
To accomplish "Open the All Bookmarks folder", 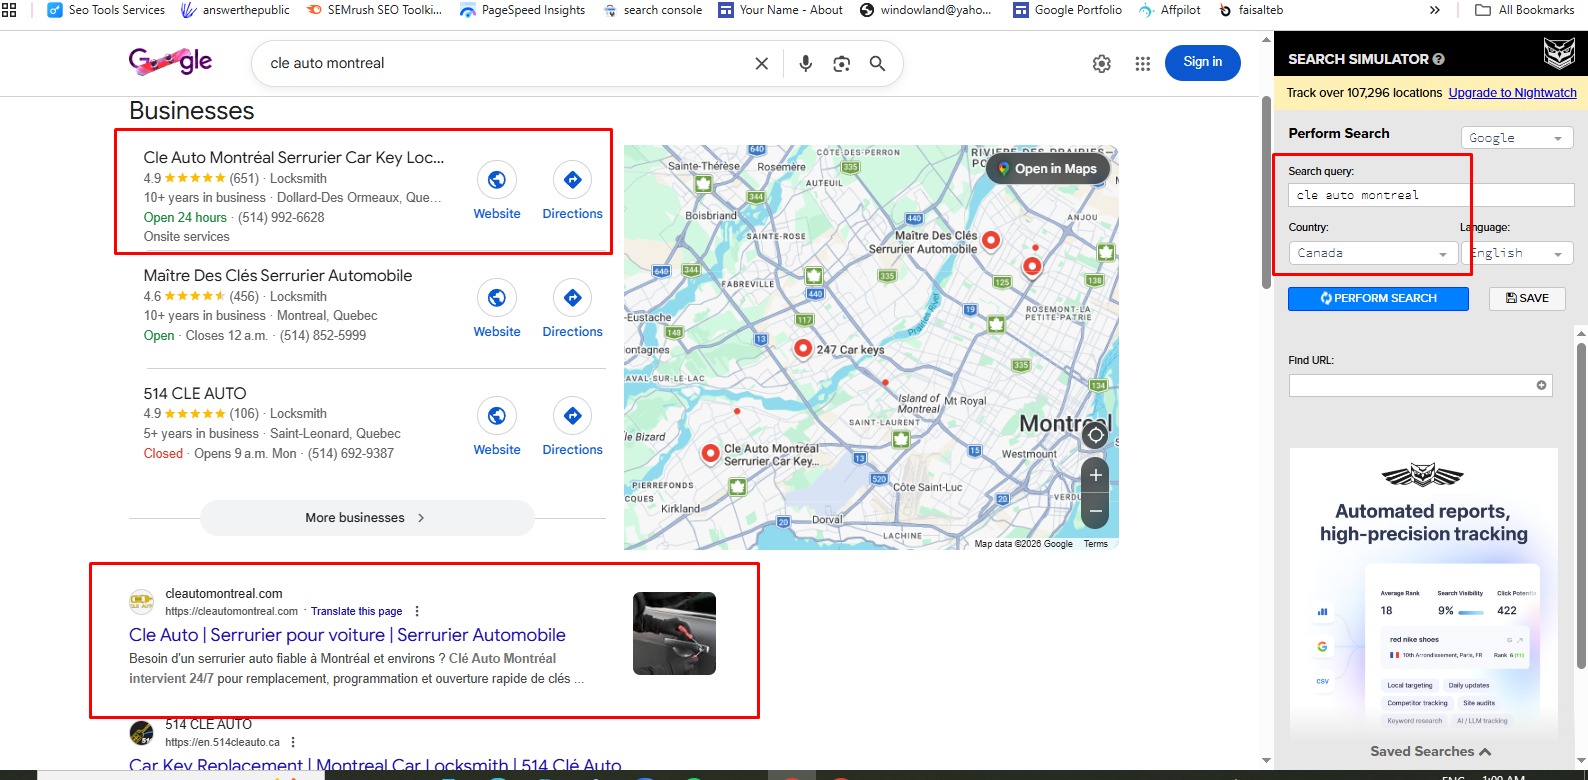I will pos(1525,10).
